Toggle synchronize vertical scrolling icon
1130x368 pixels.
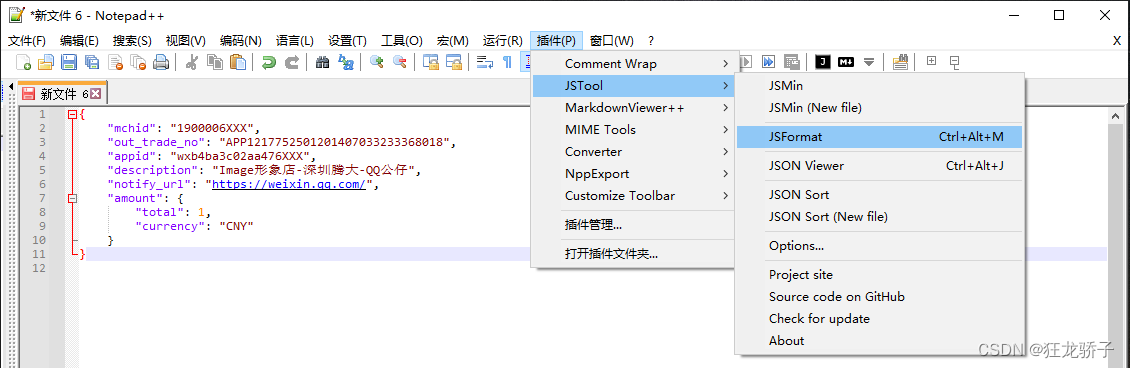430,63
